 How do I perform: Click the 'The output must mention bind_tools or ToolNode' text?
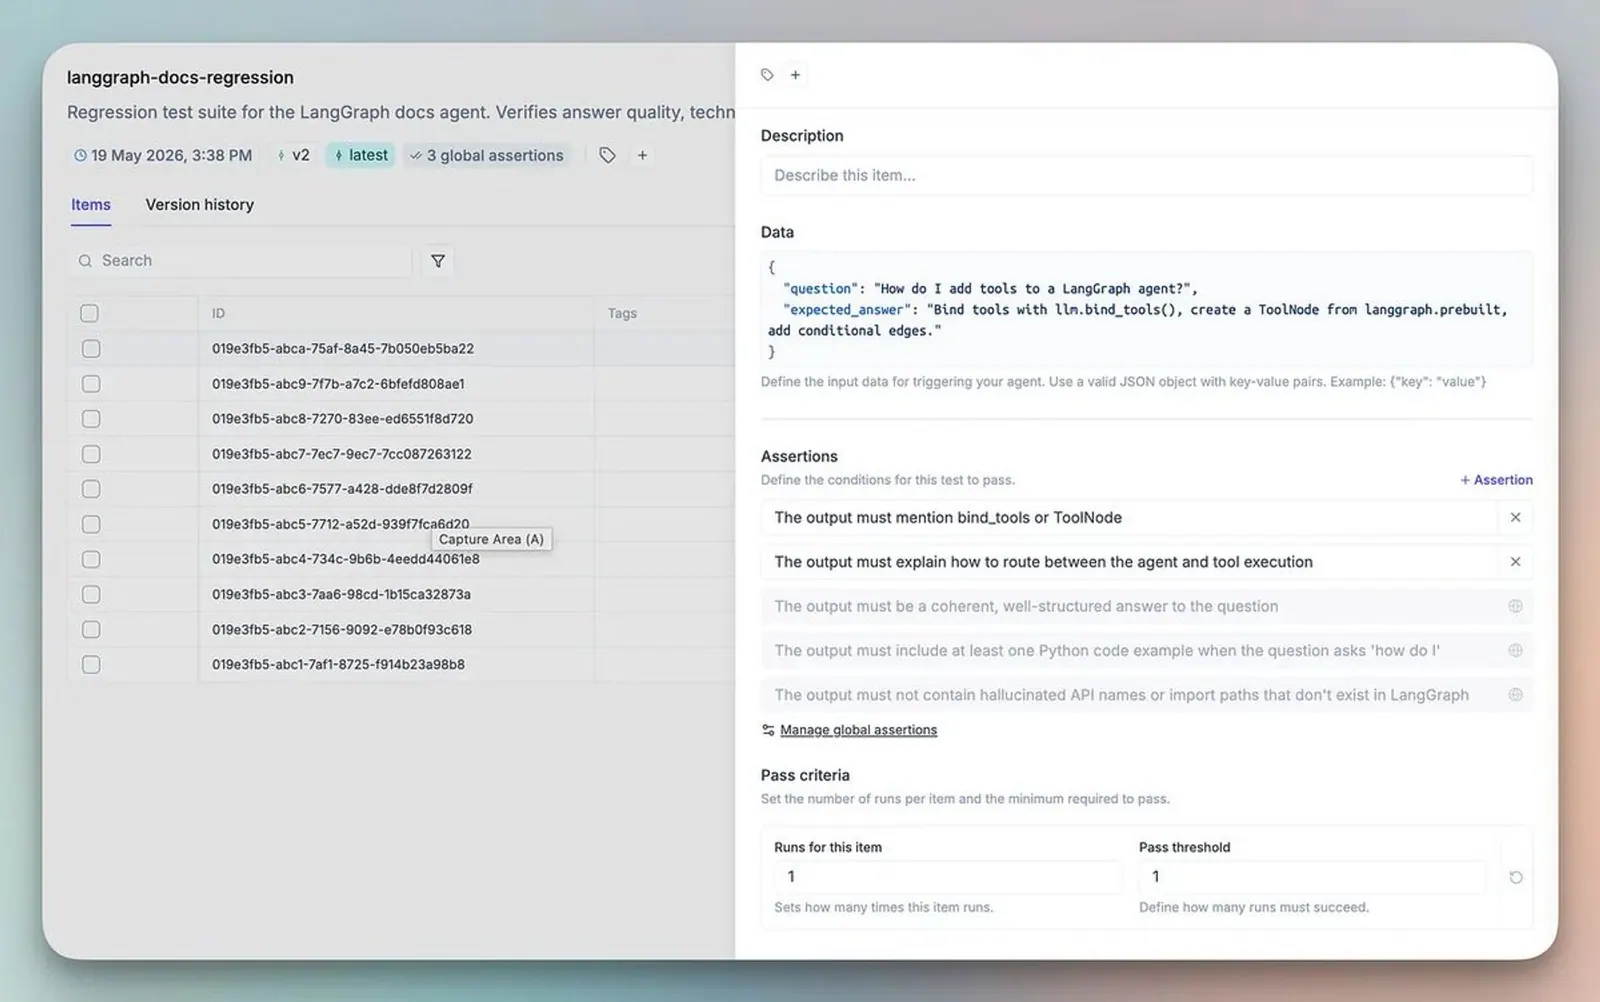coord(948,518)
